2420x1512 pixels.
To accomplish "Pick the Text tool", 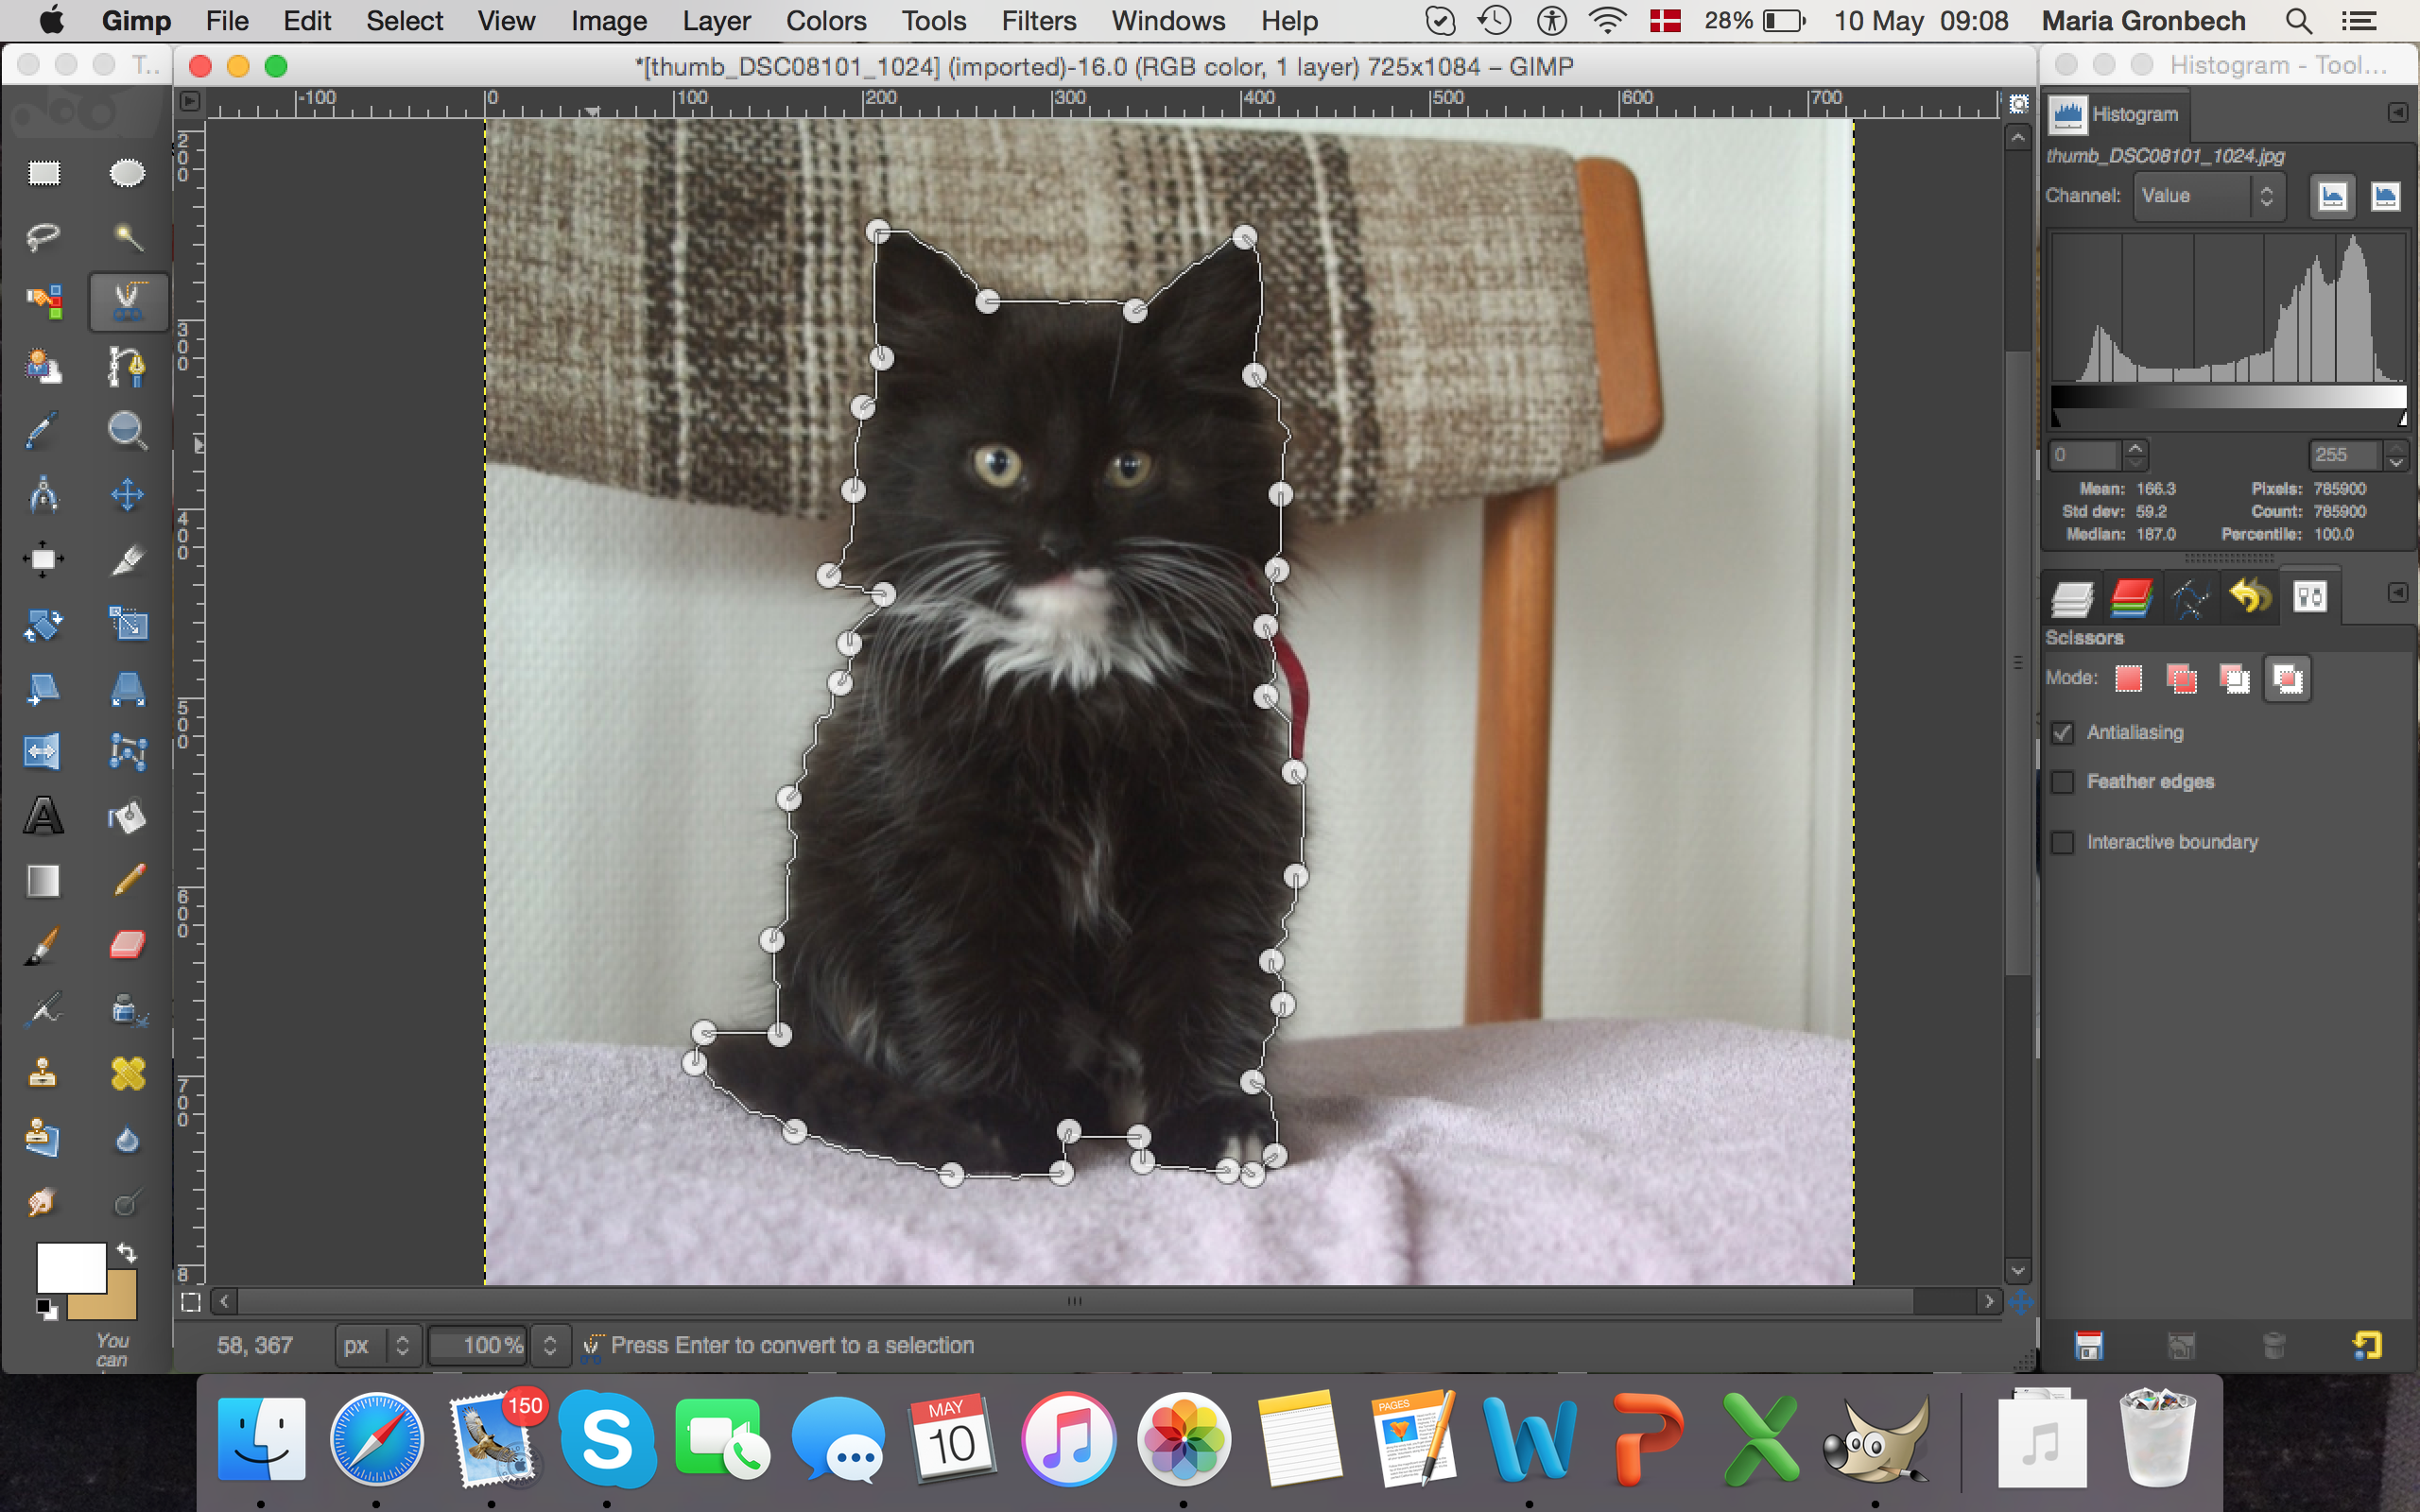I will click(x=43, y=817).
